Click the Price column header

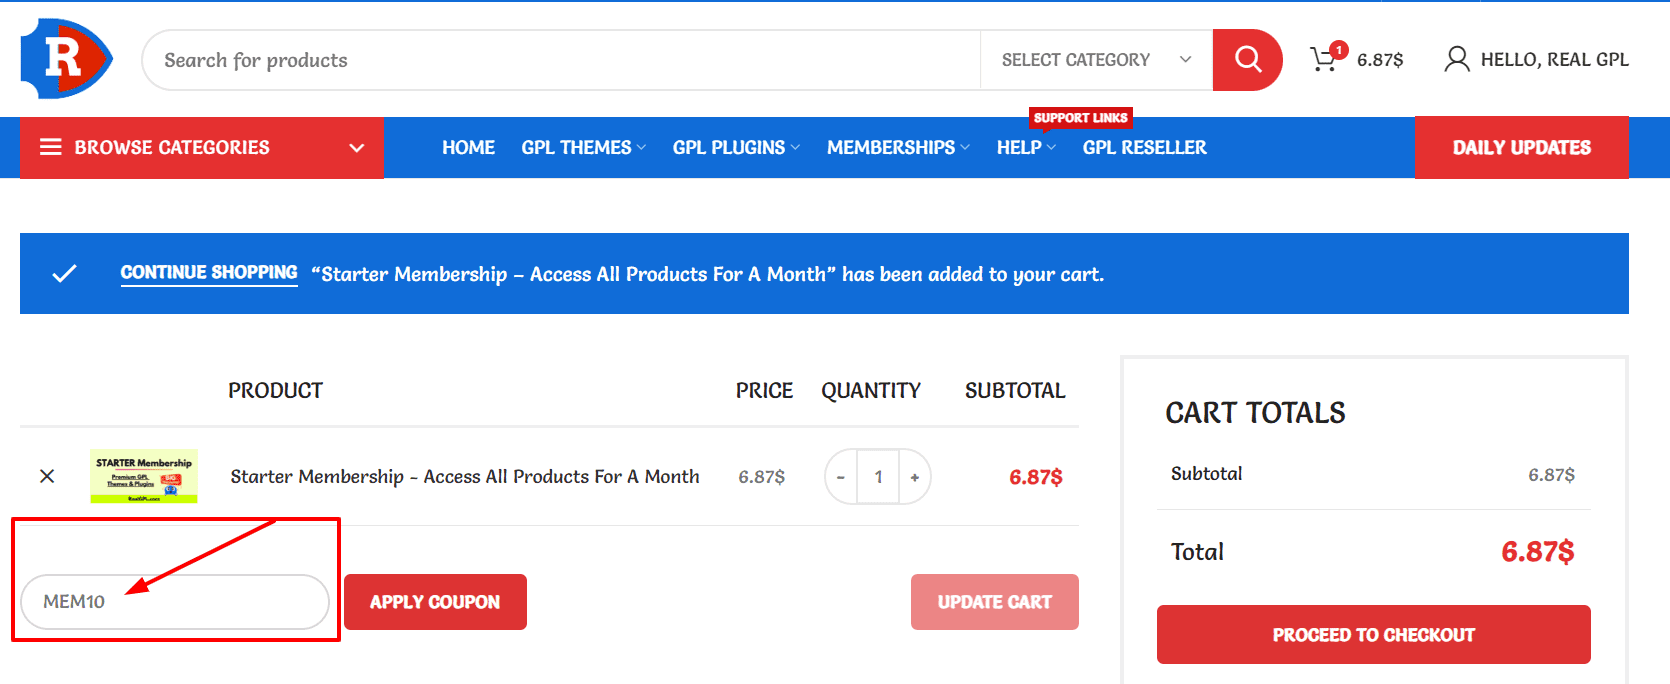point(764,390)
